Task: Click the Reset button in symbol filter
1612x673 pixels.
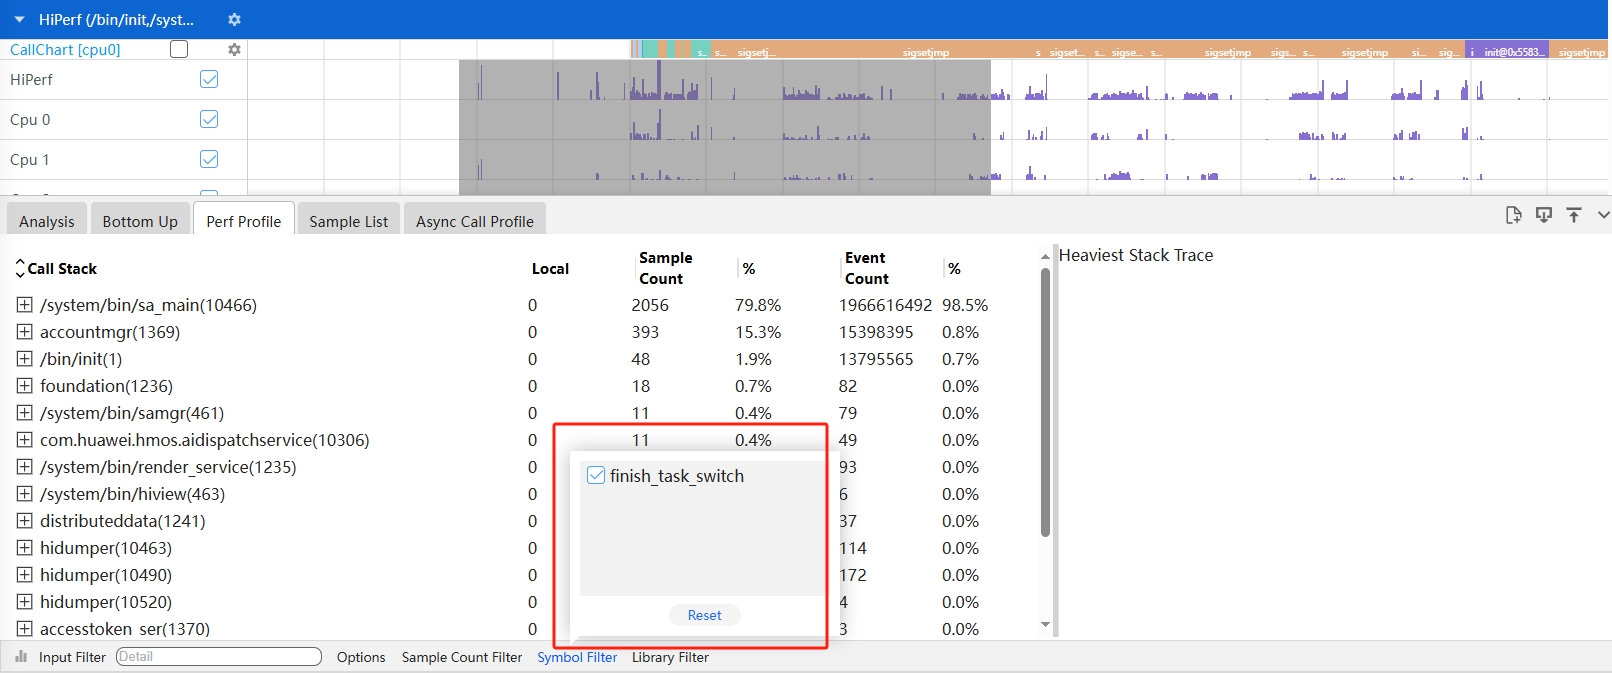Action: [704, 615]
